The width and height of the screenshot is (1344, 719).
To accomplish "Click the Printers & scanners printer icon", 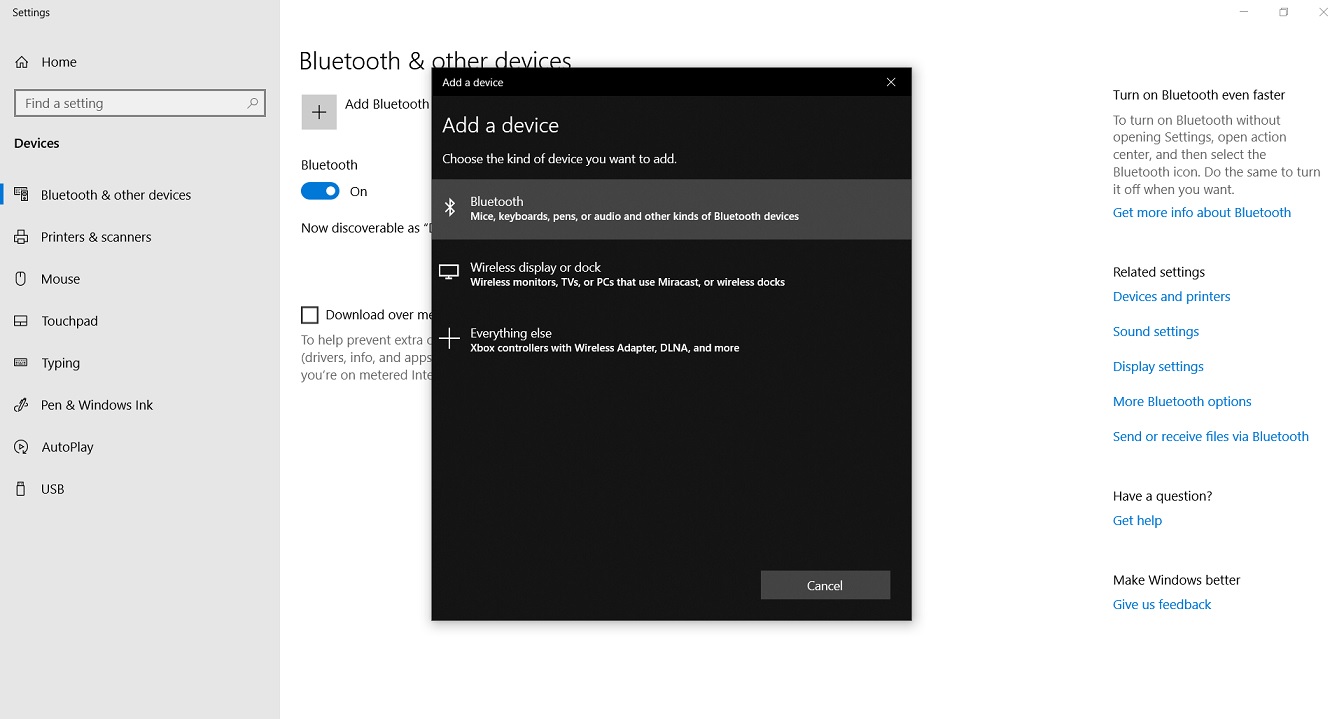I will coord(22,237).
